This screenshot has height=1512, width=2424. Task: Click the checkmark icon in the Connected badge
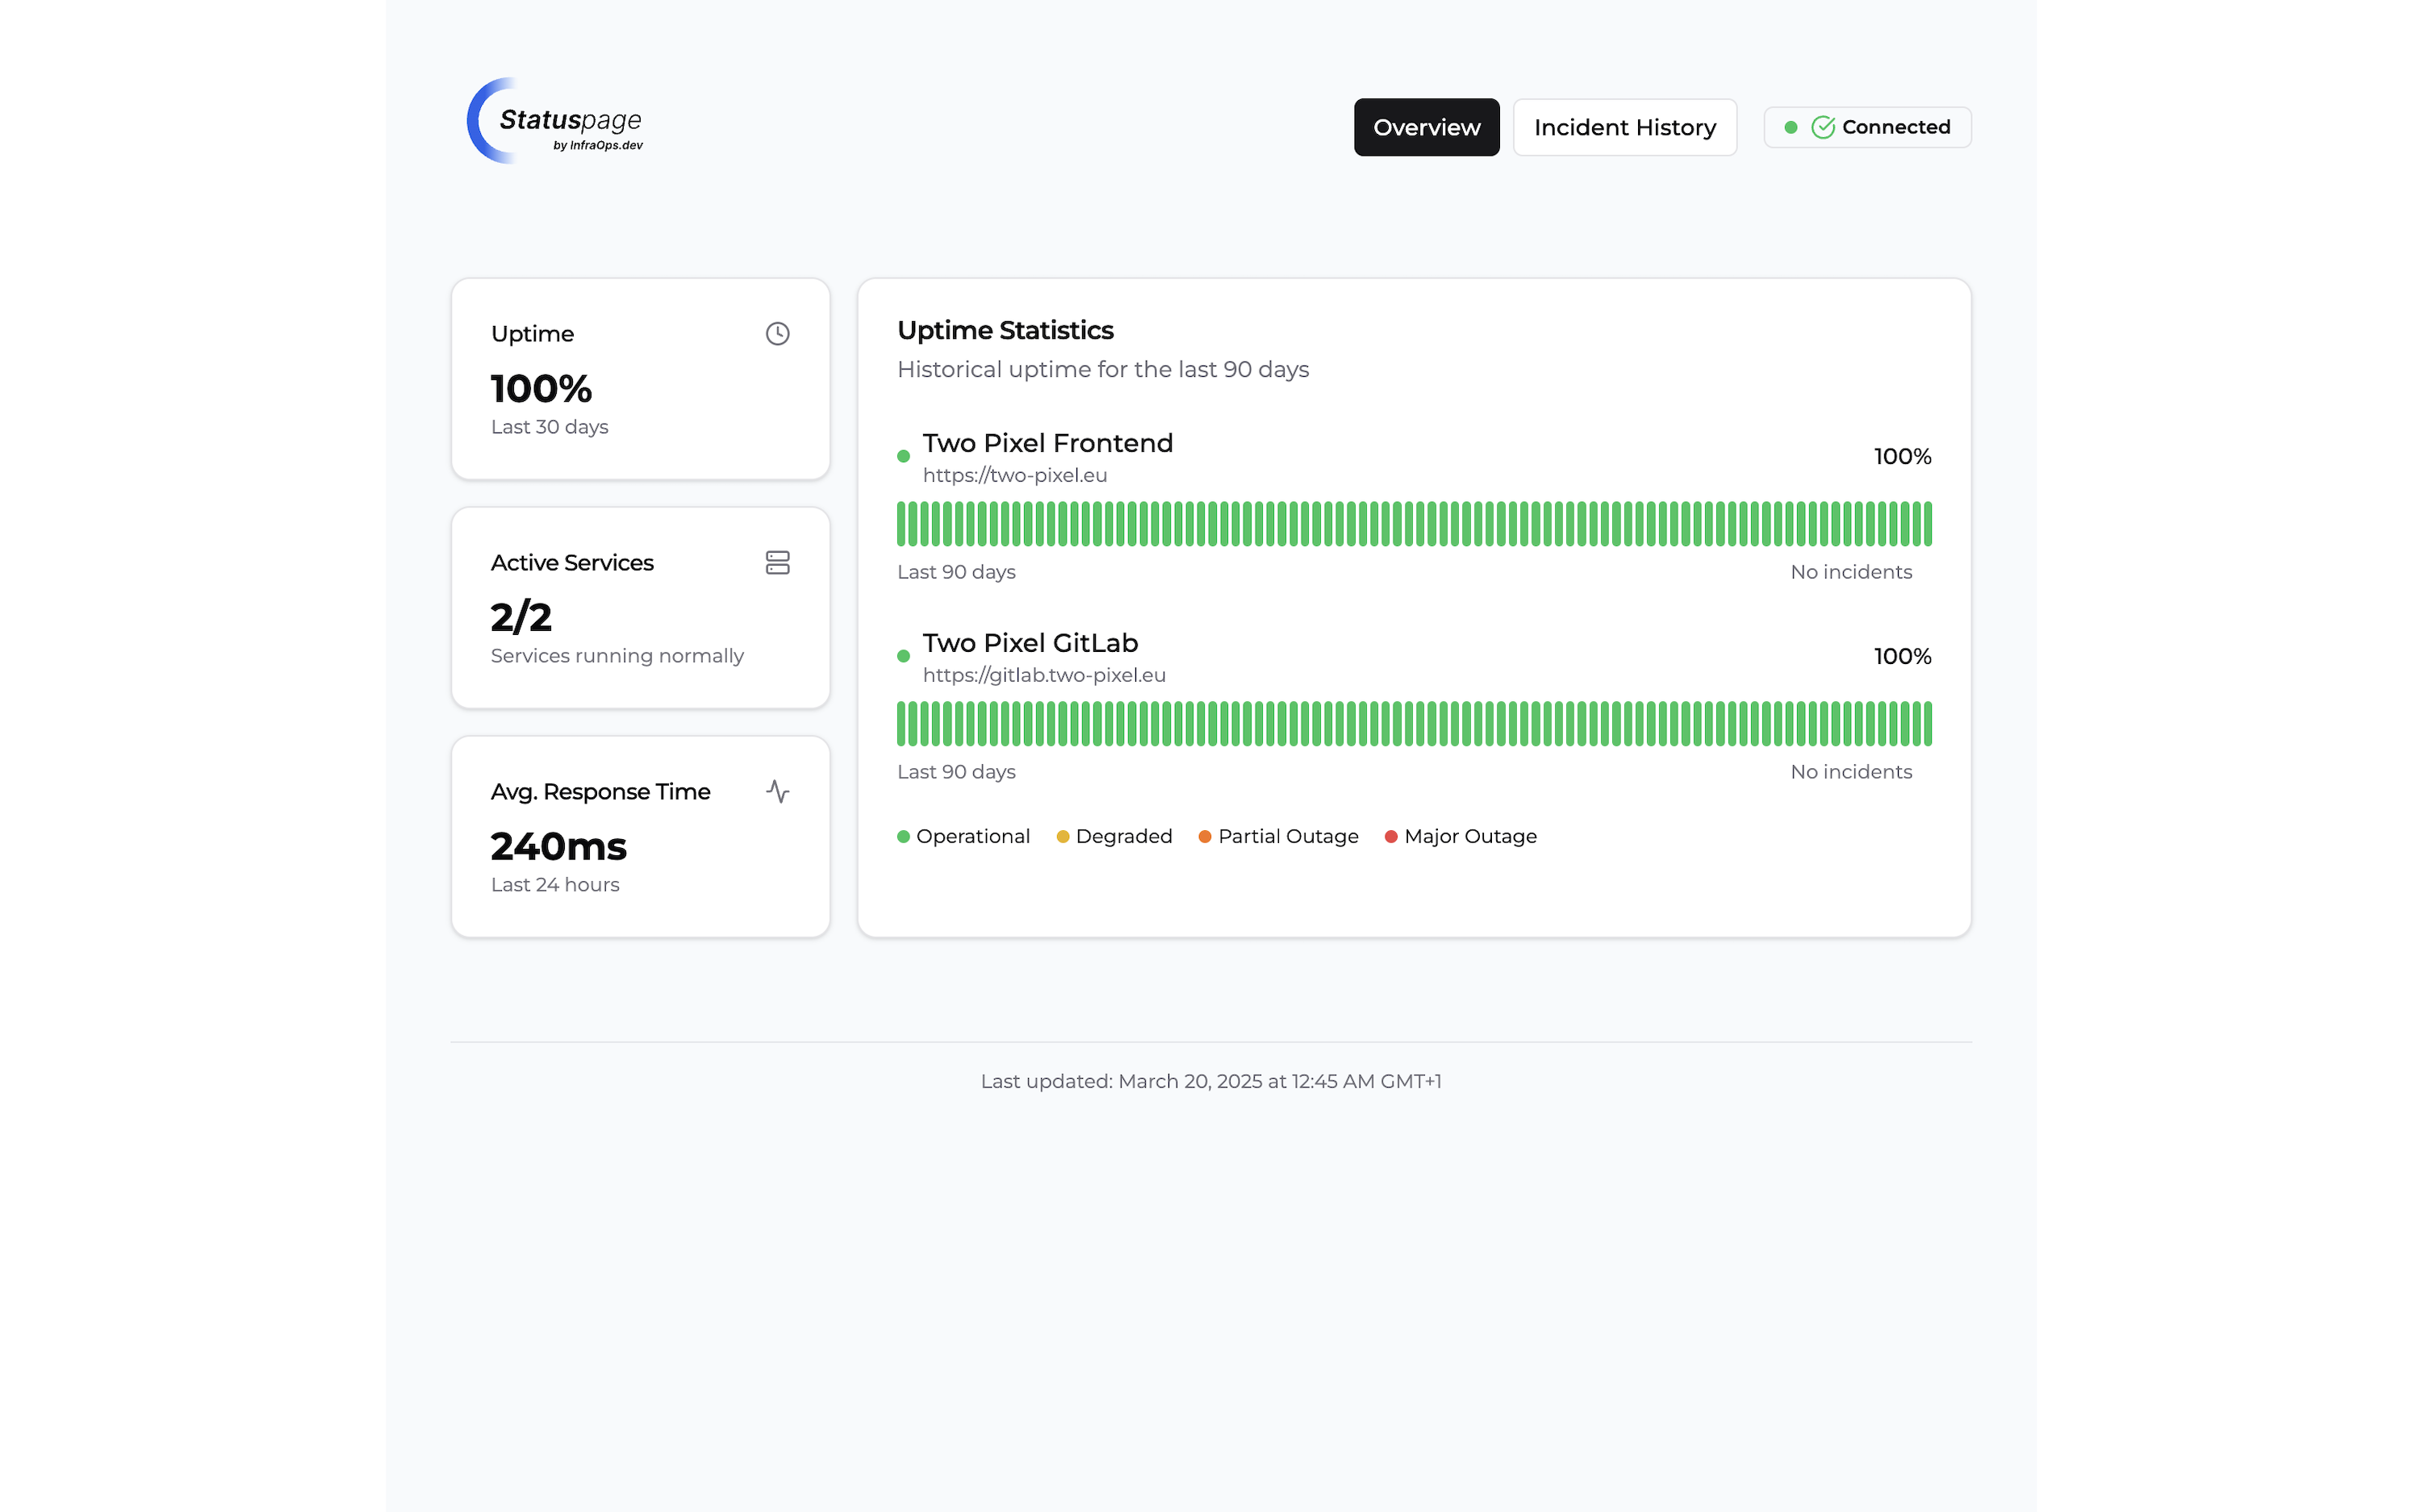(1823, 127)
